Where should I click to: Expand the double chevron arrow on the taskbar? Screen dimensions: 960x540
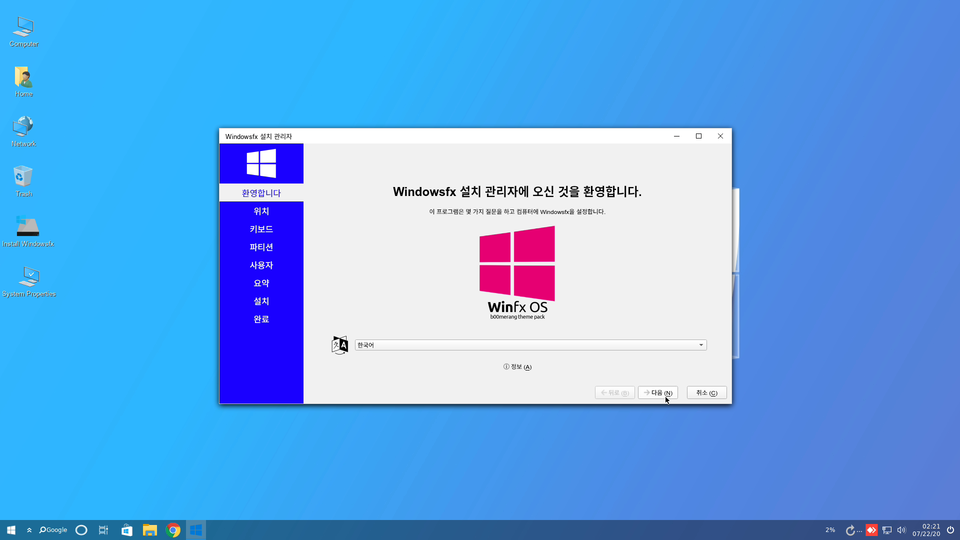[29, 530]
